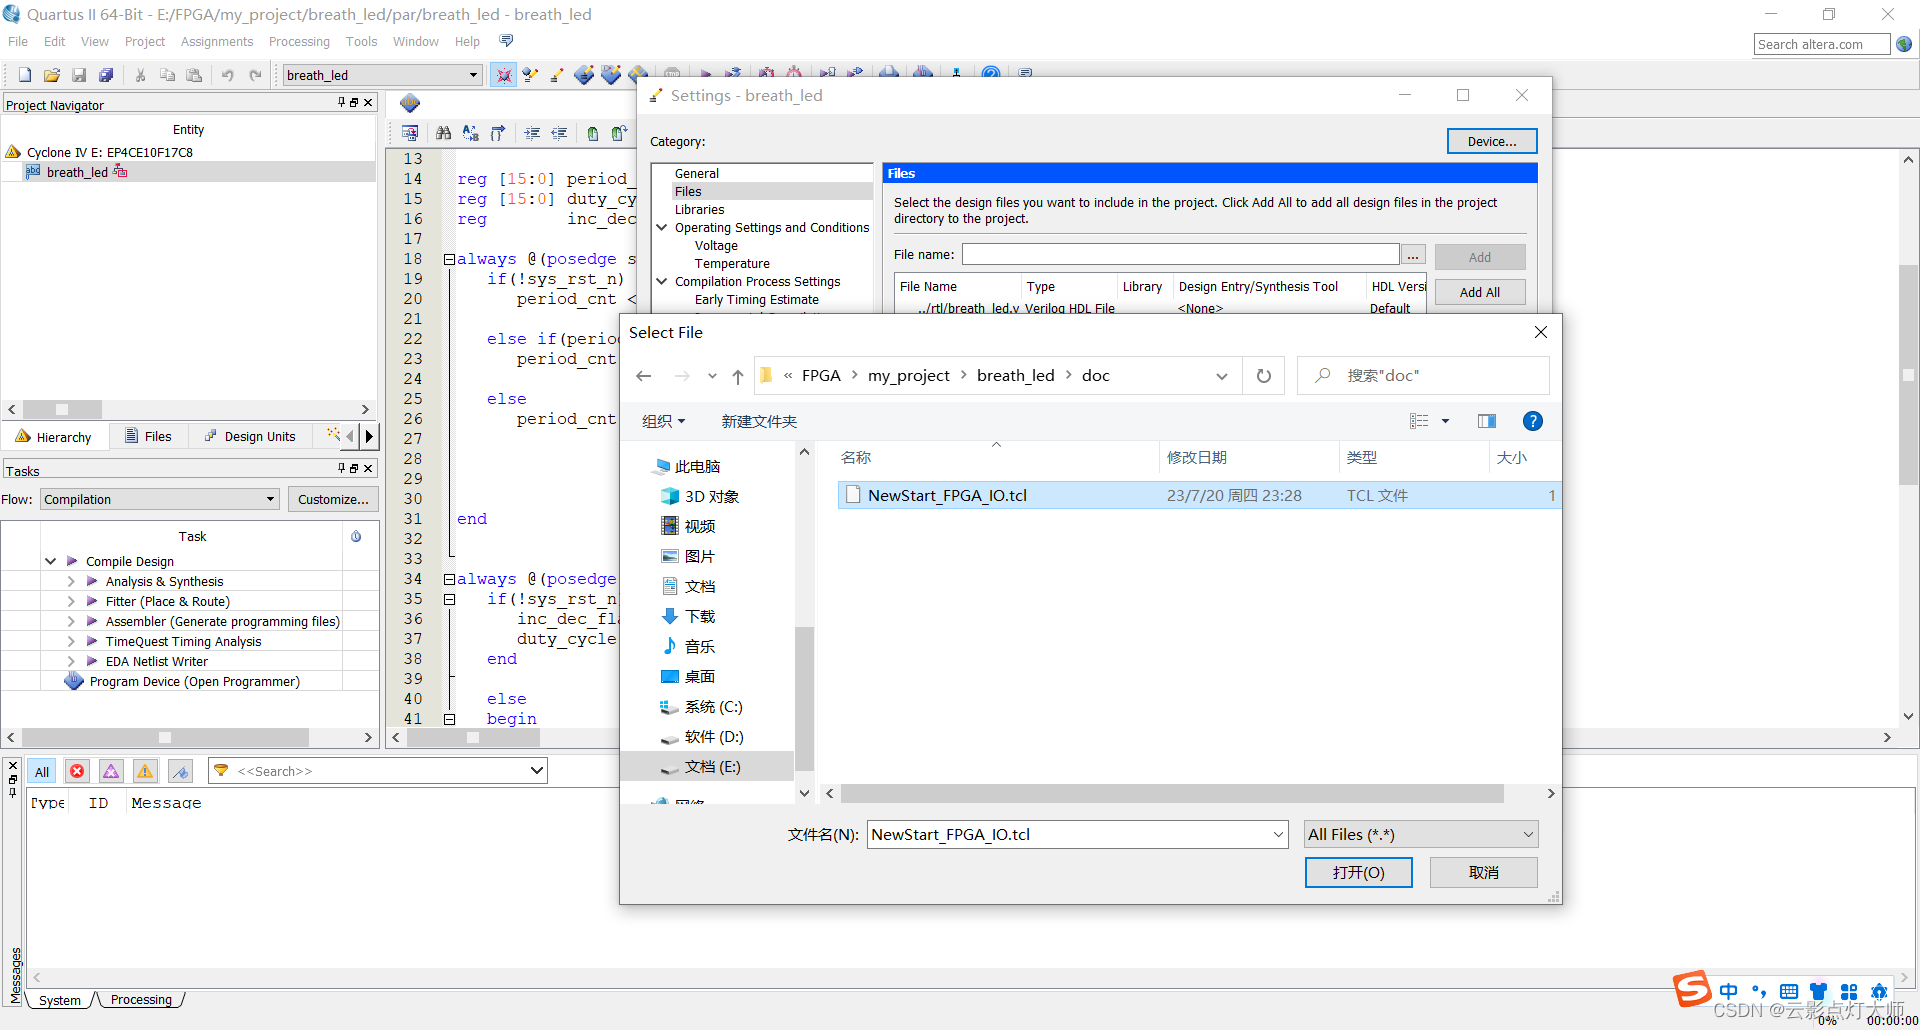Select the Libraries category in Settings
Image resolution: width=1920 pixels, height=1030 pixels.
pos(699,209)
